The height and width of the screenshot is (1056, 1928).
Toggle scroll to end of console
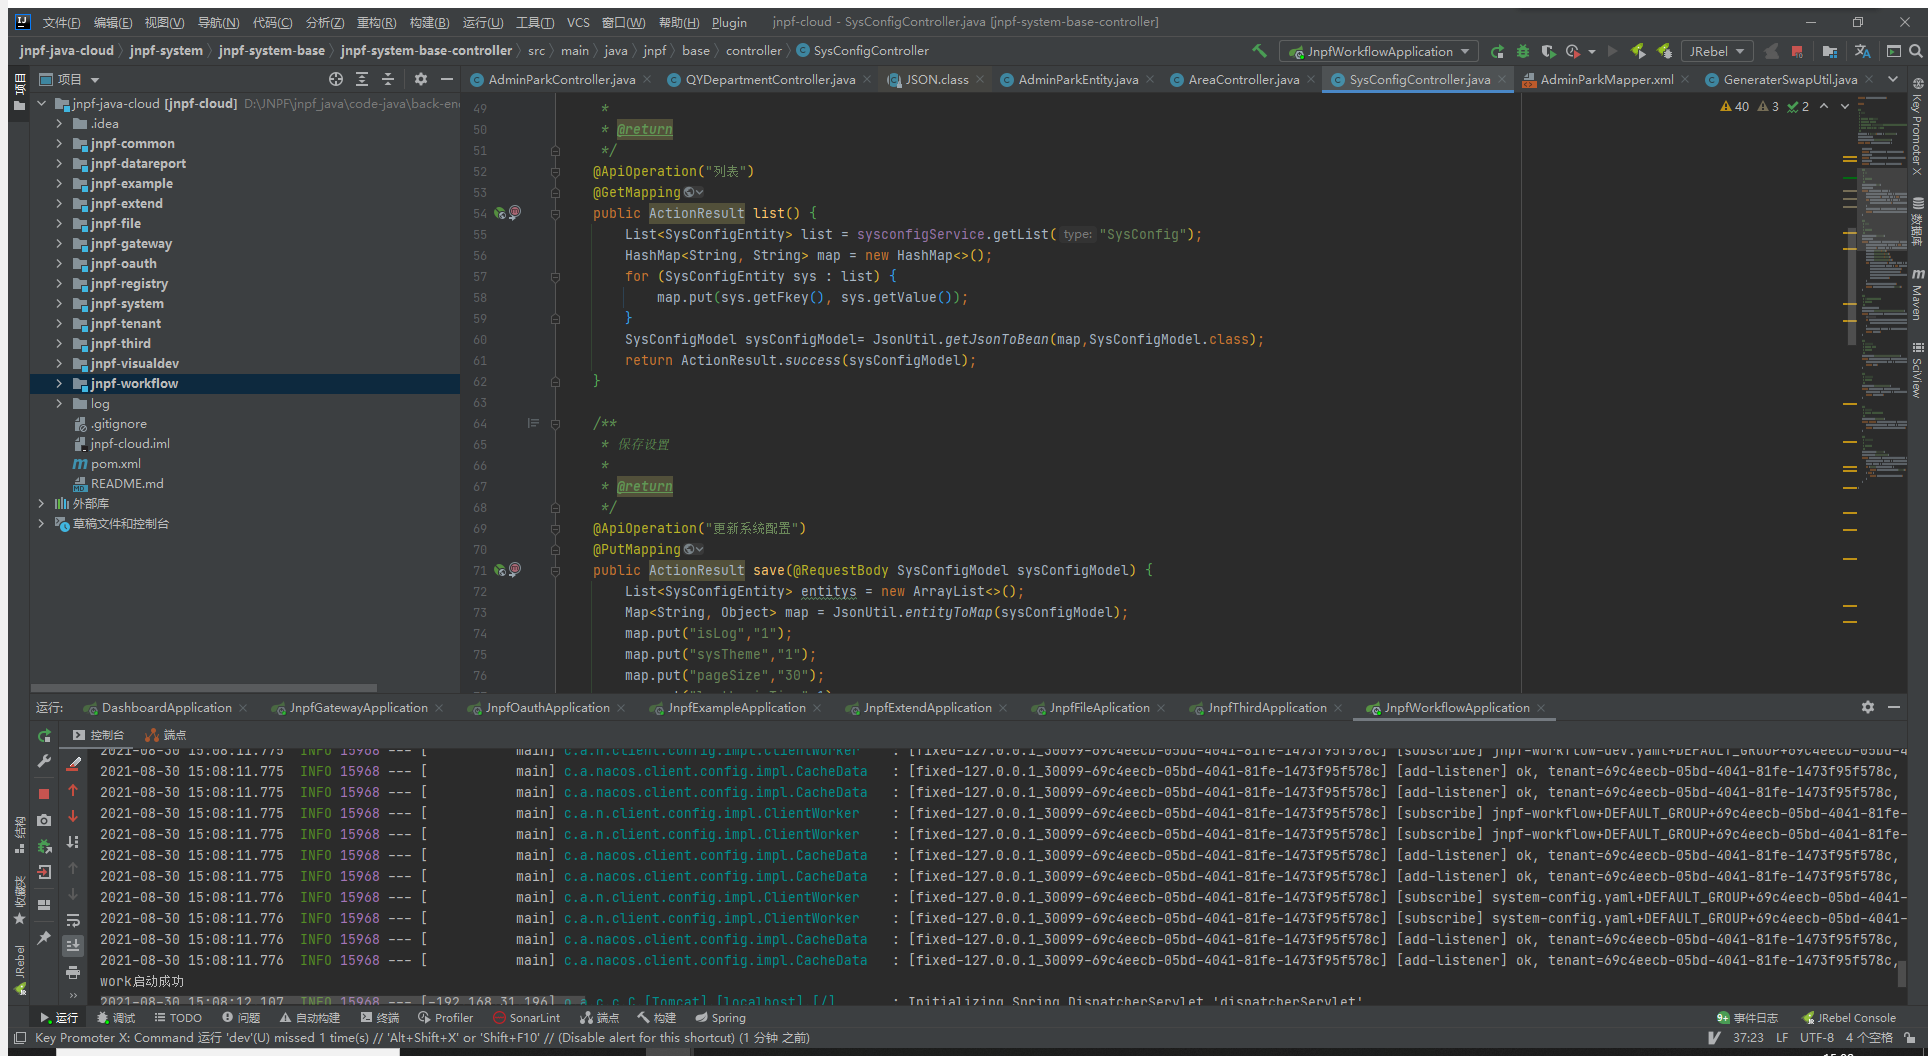click(73, 945)
